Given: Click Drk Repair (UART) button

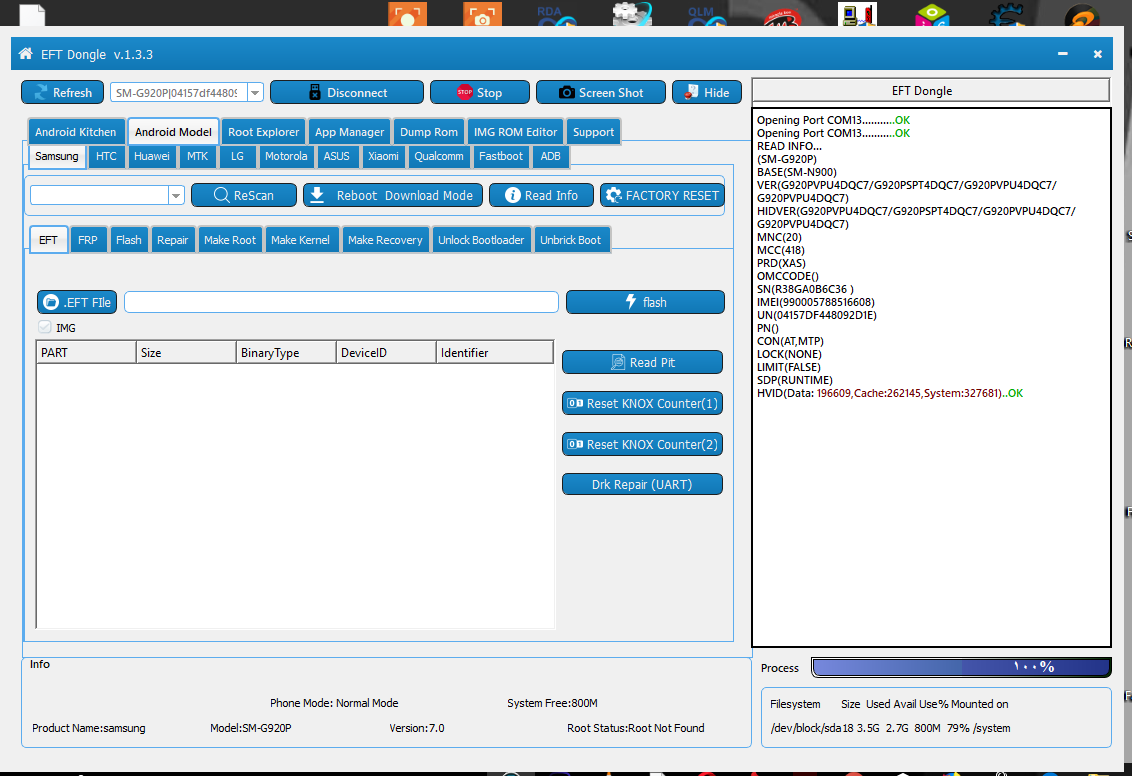Looking at the screenshot, I should (643, 484).
